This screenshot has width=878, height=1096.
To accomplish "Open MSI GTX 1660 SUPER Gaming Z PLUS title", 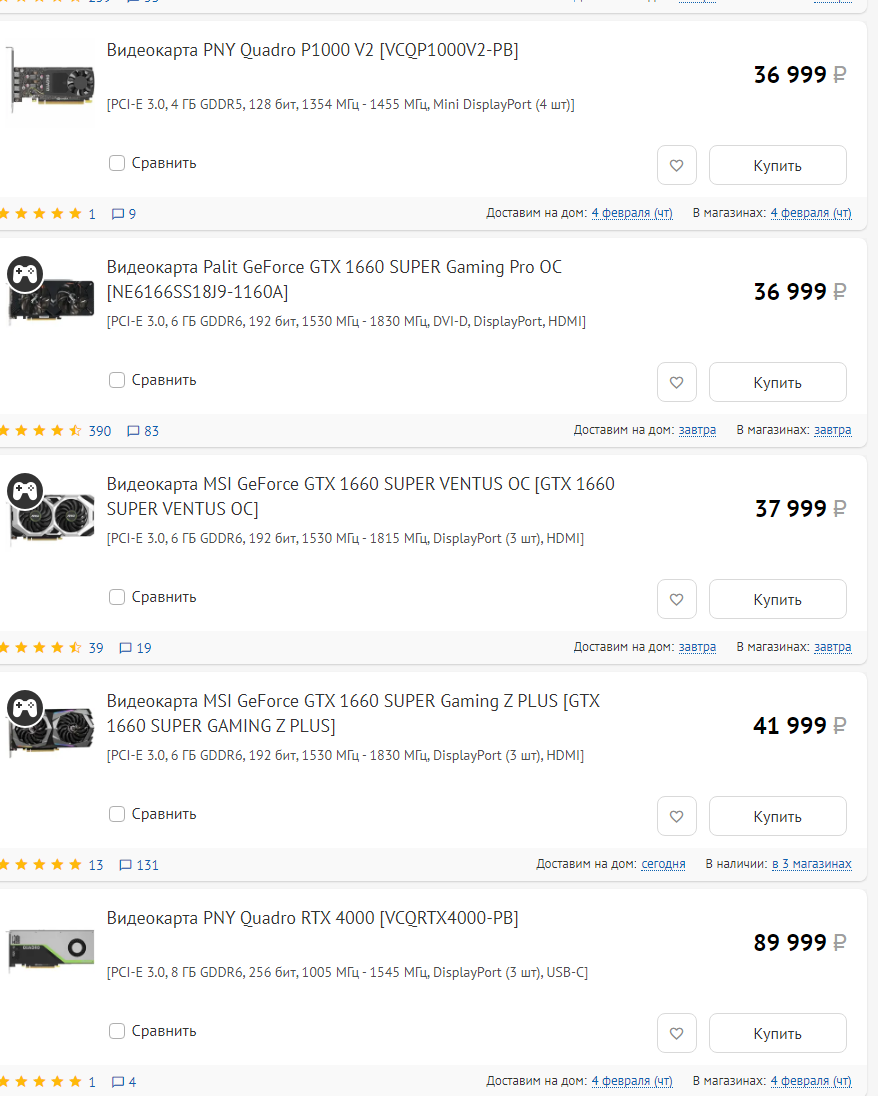I will 353,713.
